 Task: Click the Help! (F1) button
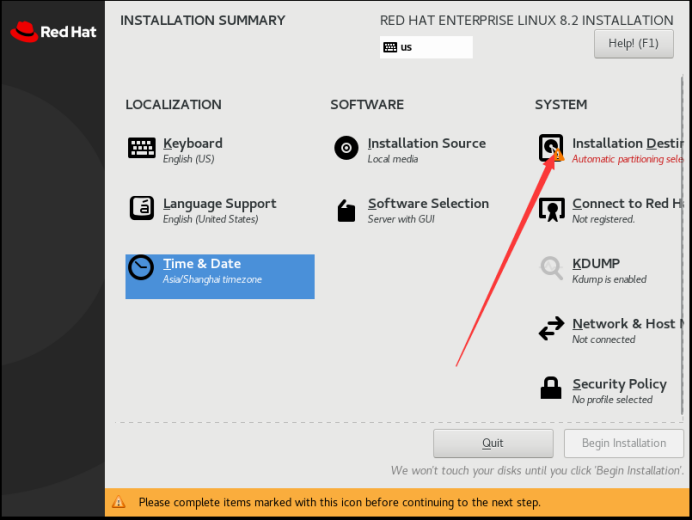point(633,44)
